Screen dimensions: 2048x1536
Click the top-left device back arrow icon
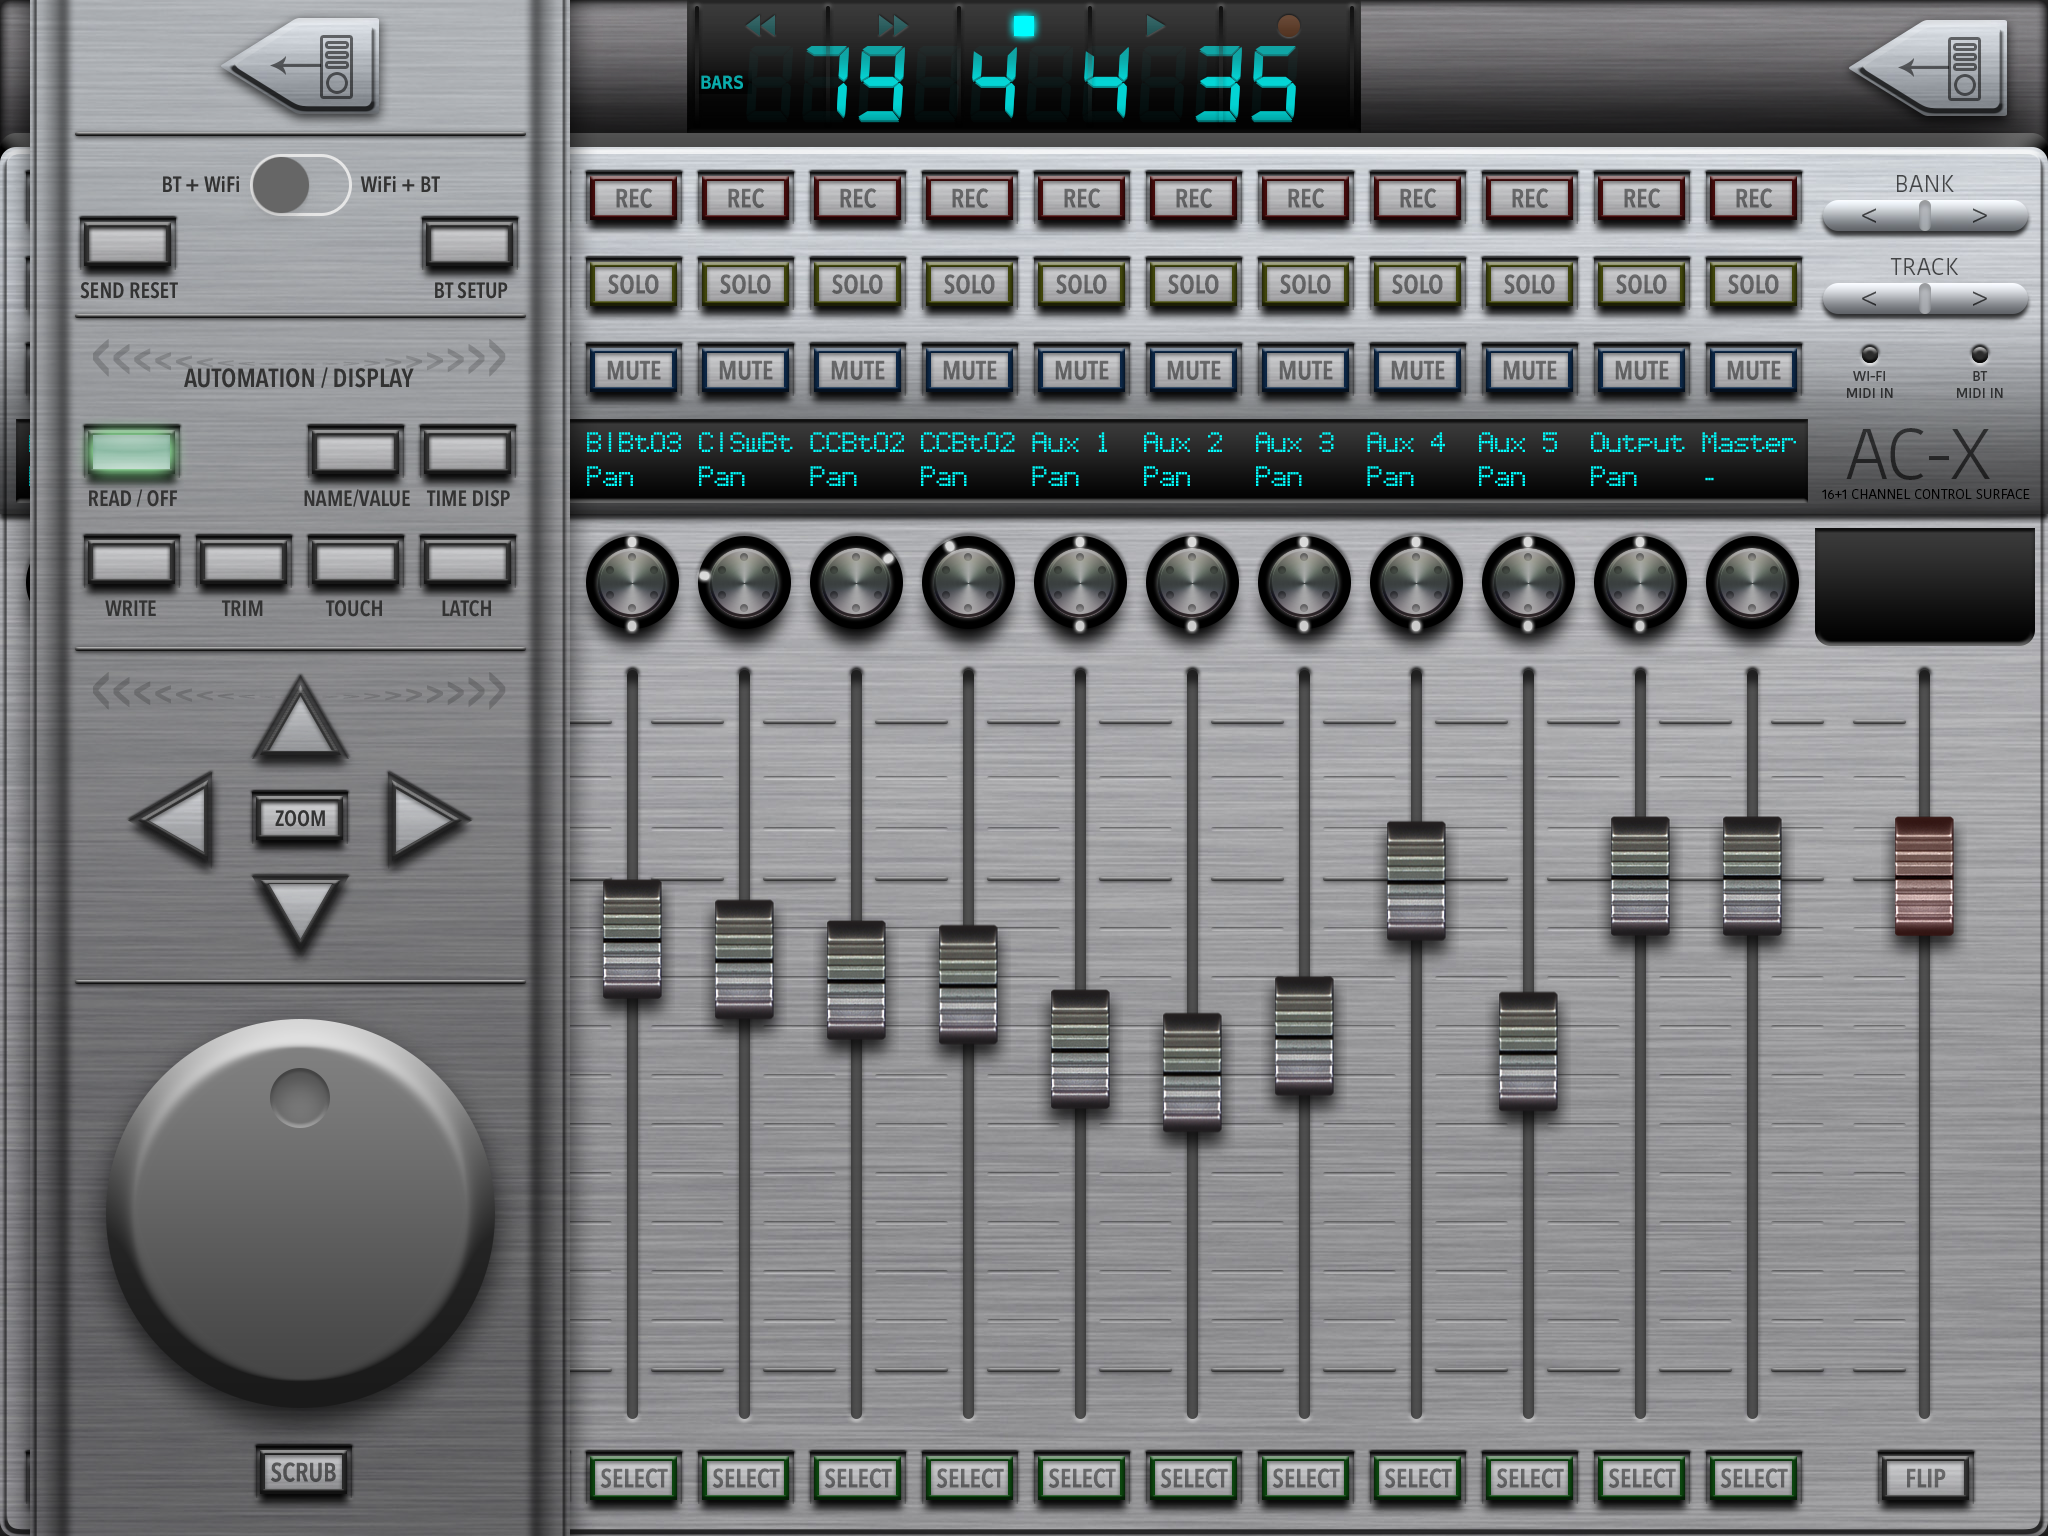pyautogui.click(x=300, y=66)
